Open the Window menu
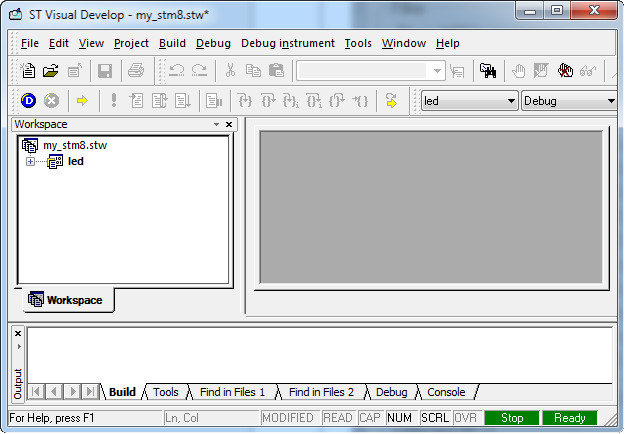The width and height of the screenshot is (625, 434). coord(404,43)
